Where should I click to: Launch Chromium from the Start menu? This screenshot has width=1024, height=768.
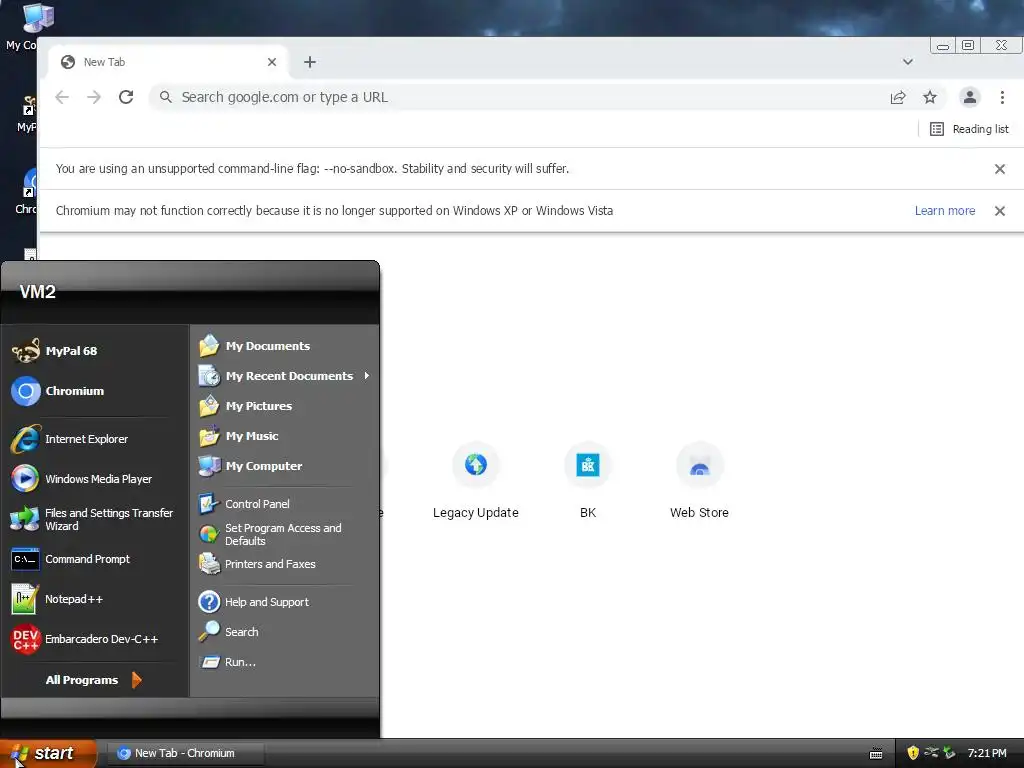95,391
